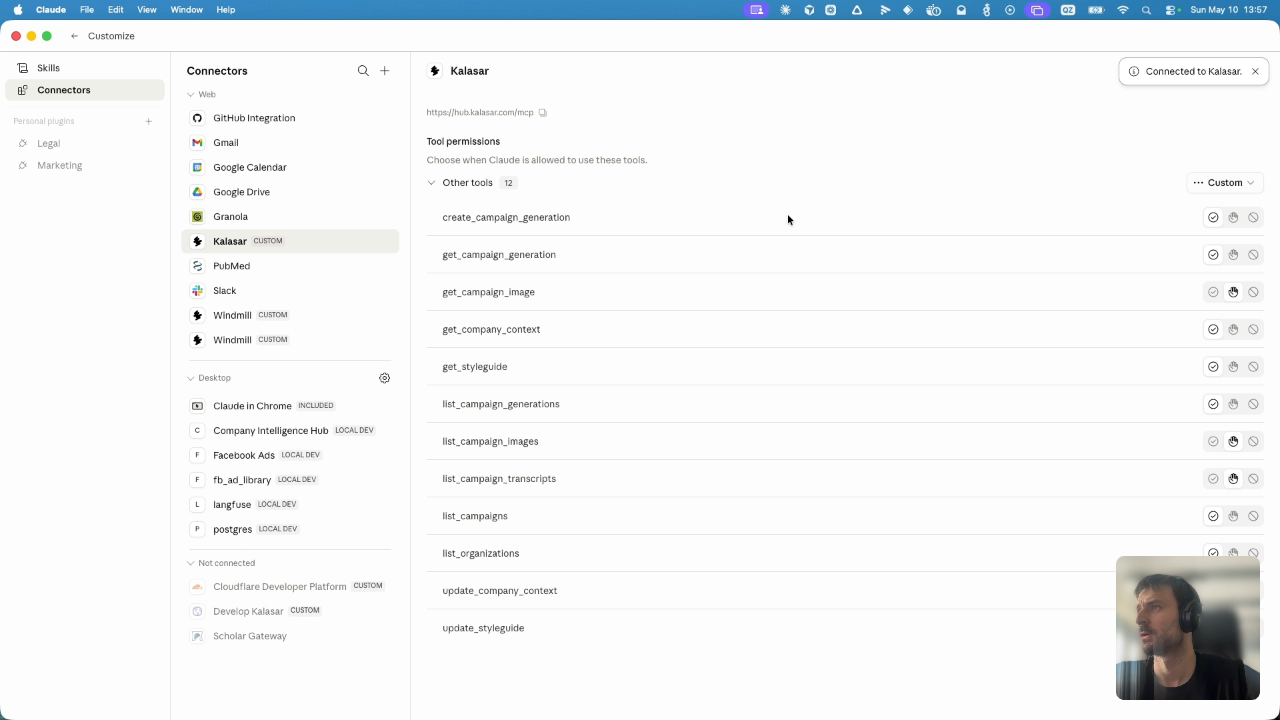
Task: Set get_company_context to needs approval
Action: click(1233, 330)
